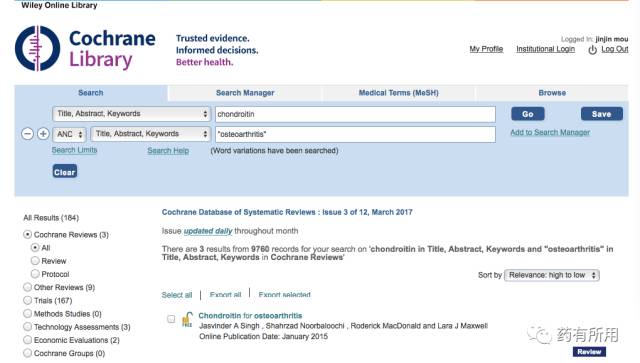Select Cochrane Groups (0) radio button
640x363 pixels.
(x=27, y=353)
